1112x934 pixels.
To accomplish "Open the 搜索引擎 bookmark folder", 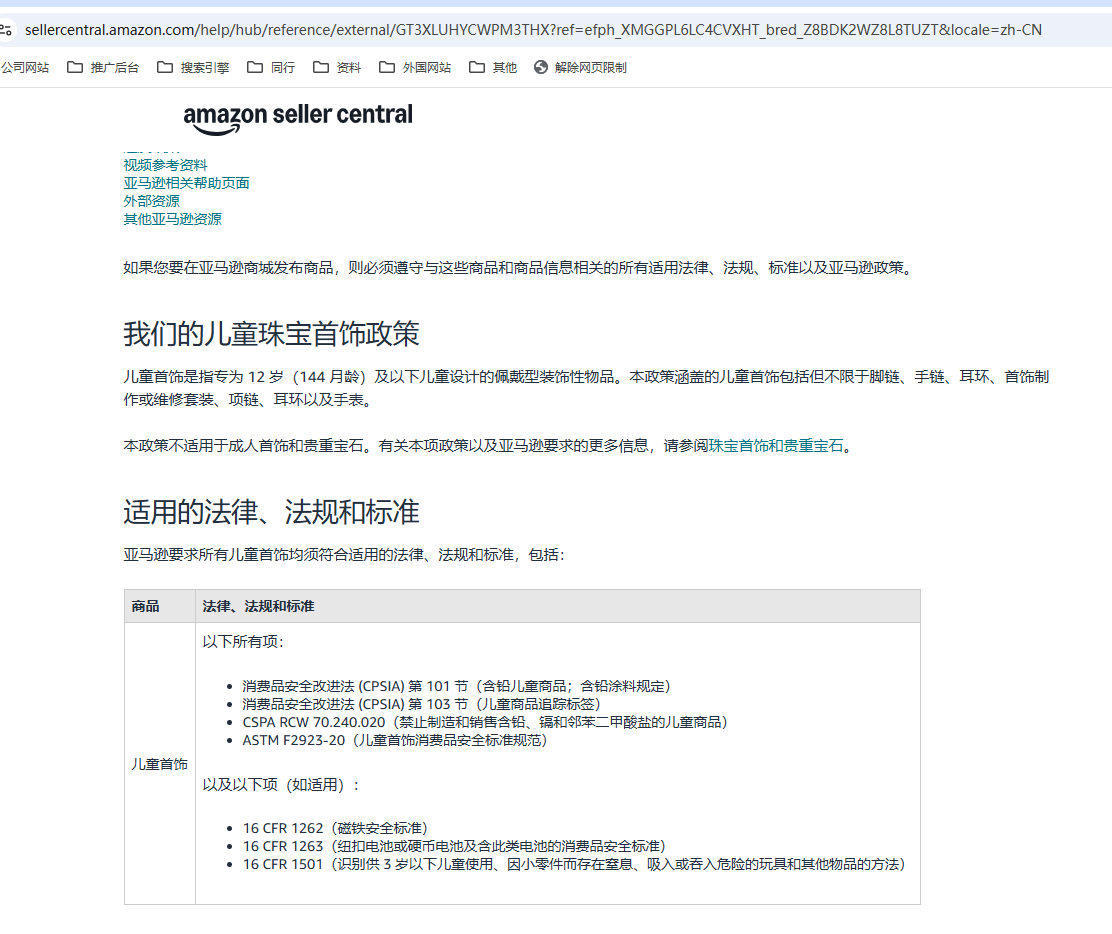I will point(193,67).
